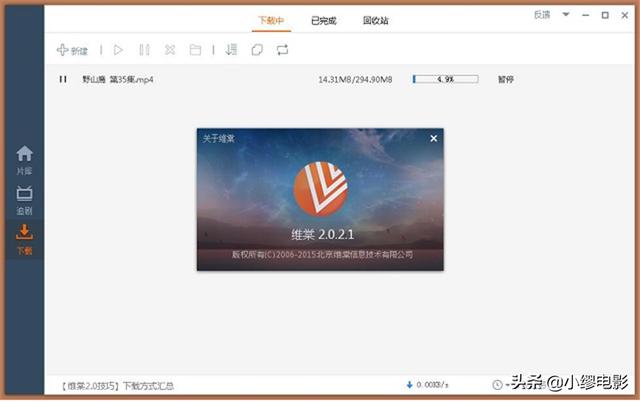
Task: Click the size text 14.31MB/294.90MB
Action: [x=355, y=80]
